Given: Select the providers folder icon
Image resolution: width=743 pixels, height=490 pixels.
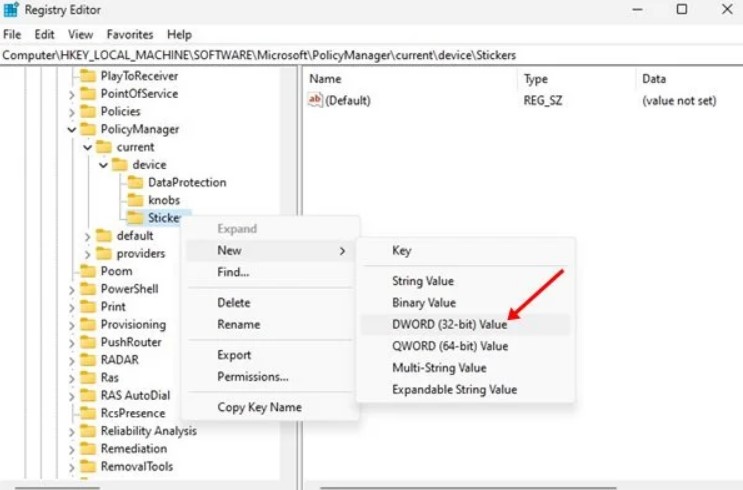Looking at the screenshot, I should click(104, 254).
